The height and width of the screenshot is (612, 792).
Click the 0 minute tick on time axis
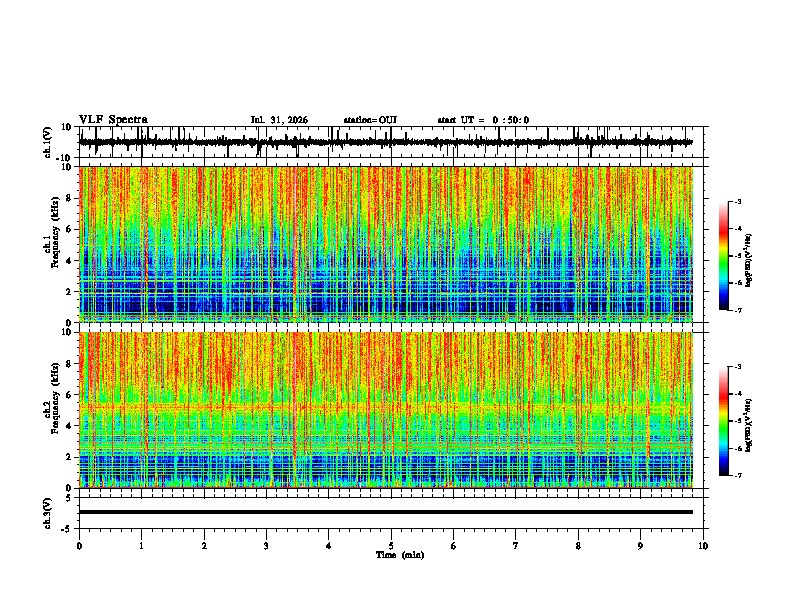tap(79, 546)
